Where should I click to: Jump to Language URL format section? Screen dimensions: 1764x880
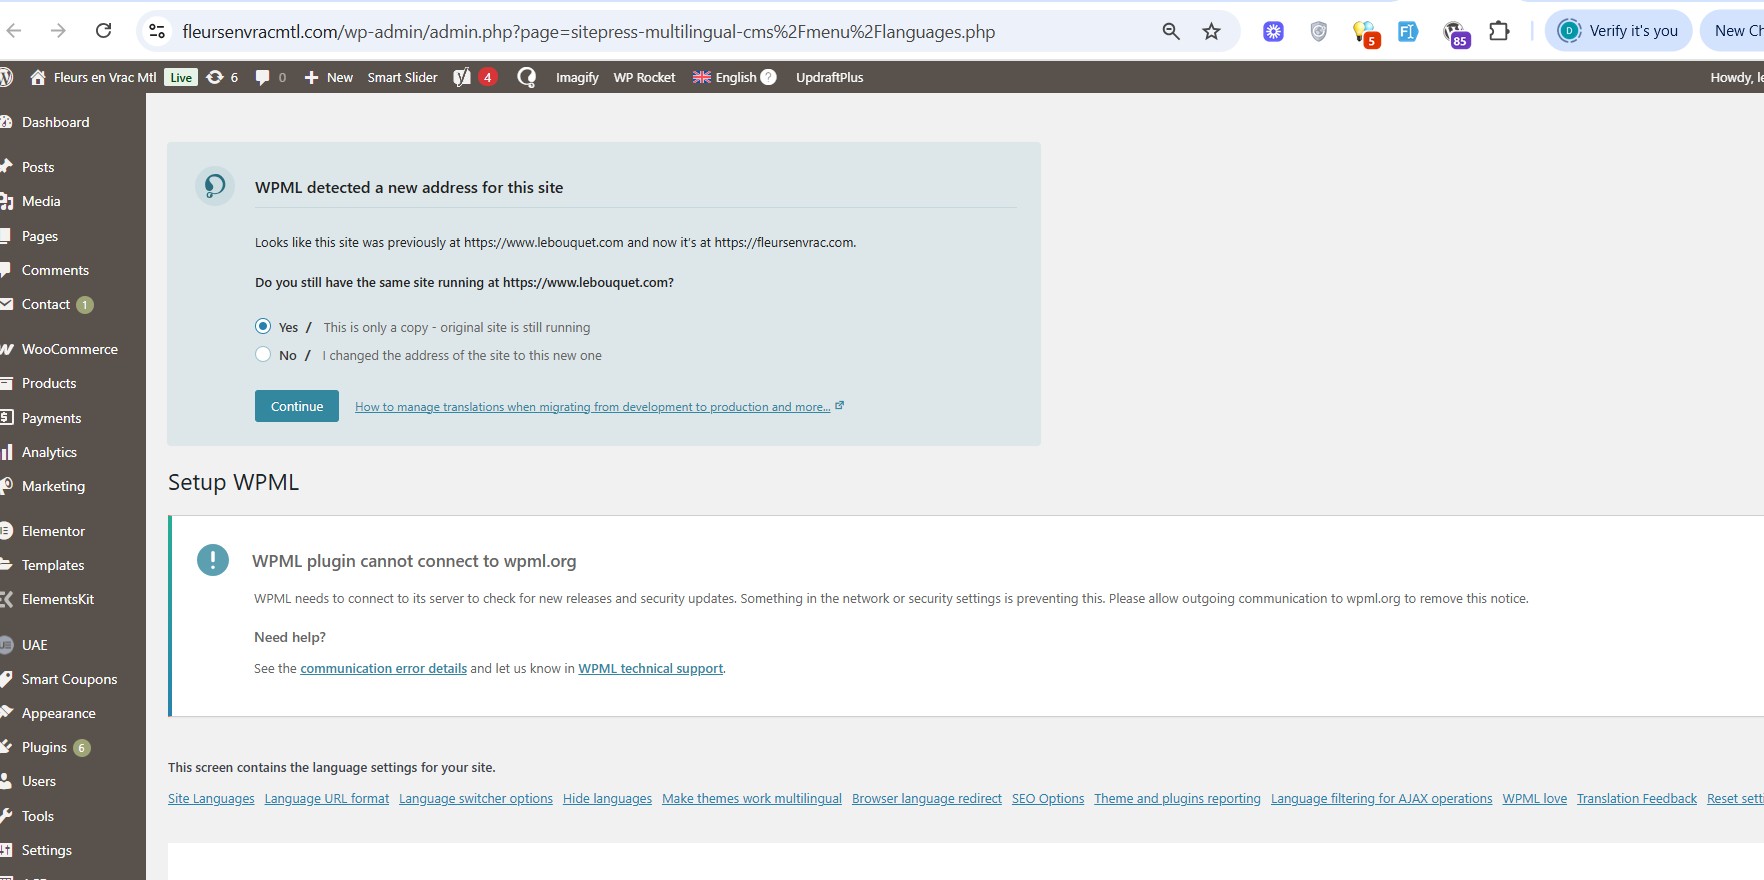click(x=327, y=798)
